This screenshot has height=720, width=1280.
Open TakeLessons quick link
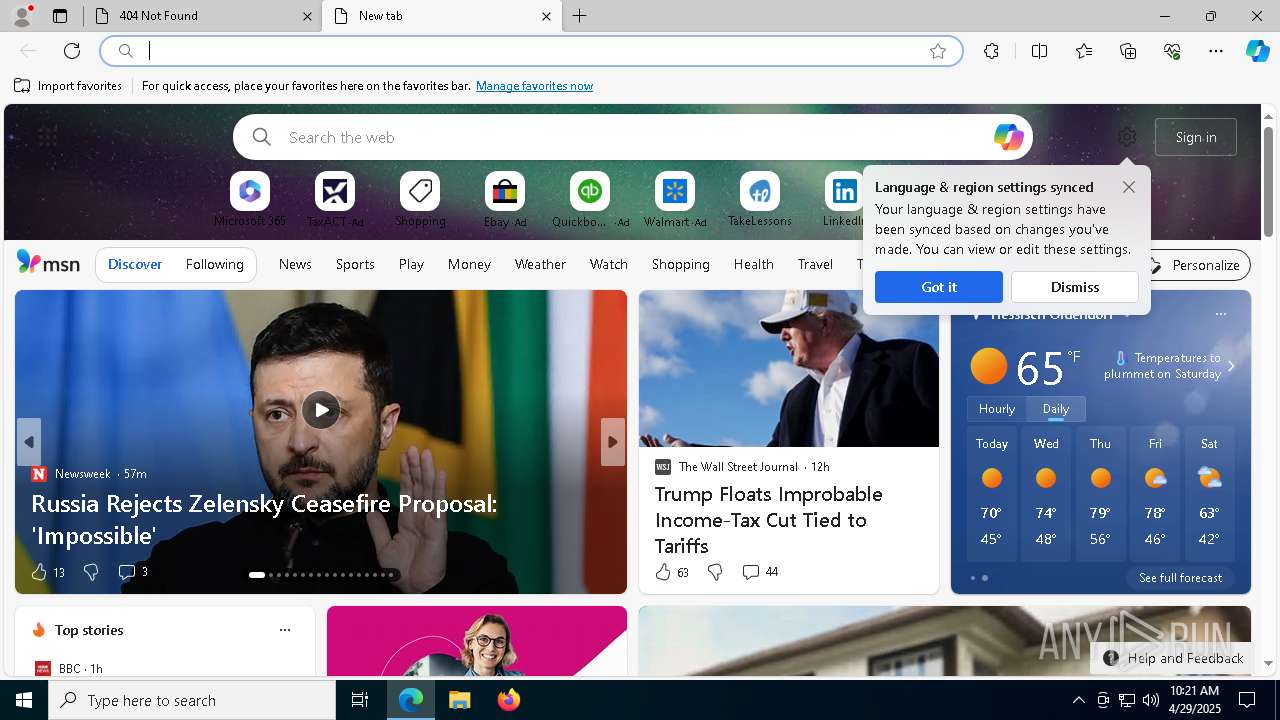pyautogui.click(x=760, y=200)
